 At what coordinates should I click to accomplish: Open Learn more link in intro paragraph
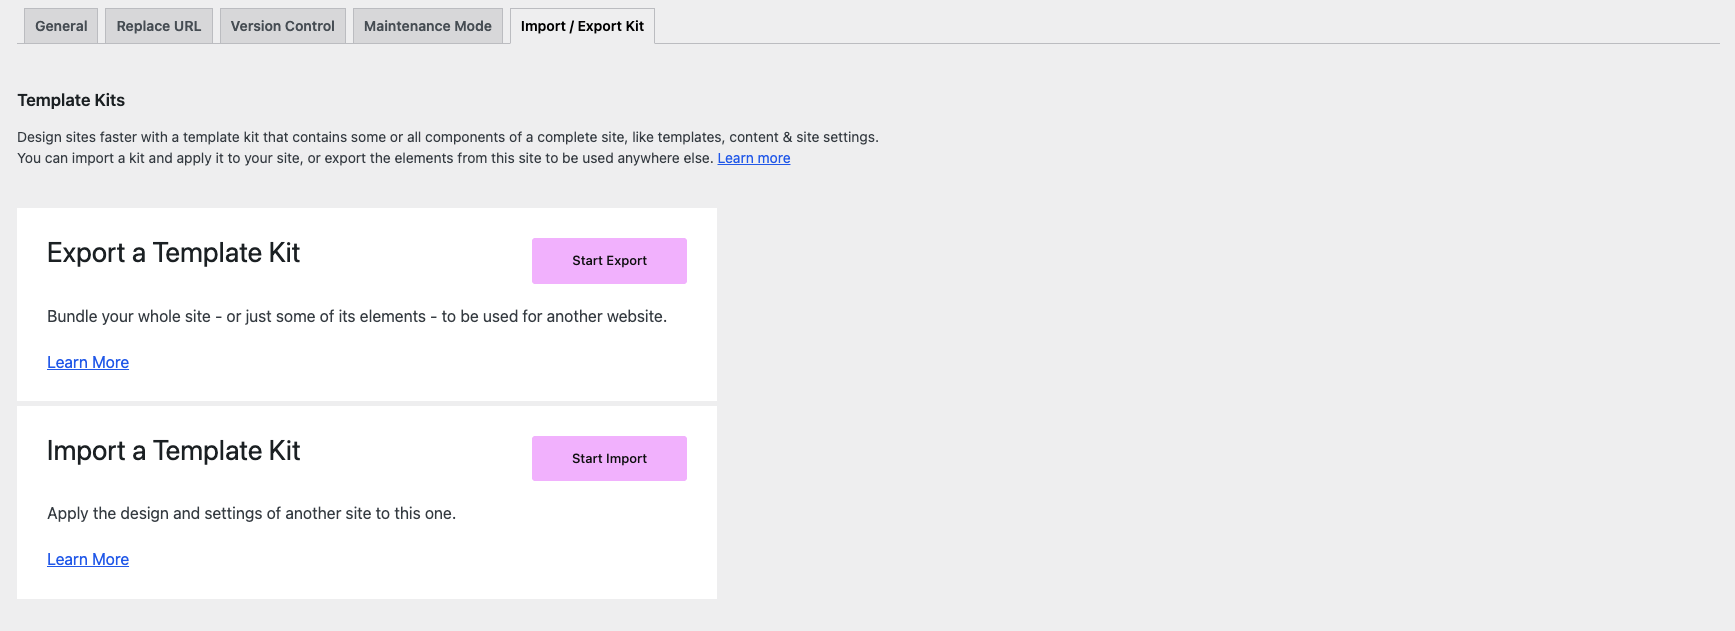click(753, 158)
